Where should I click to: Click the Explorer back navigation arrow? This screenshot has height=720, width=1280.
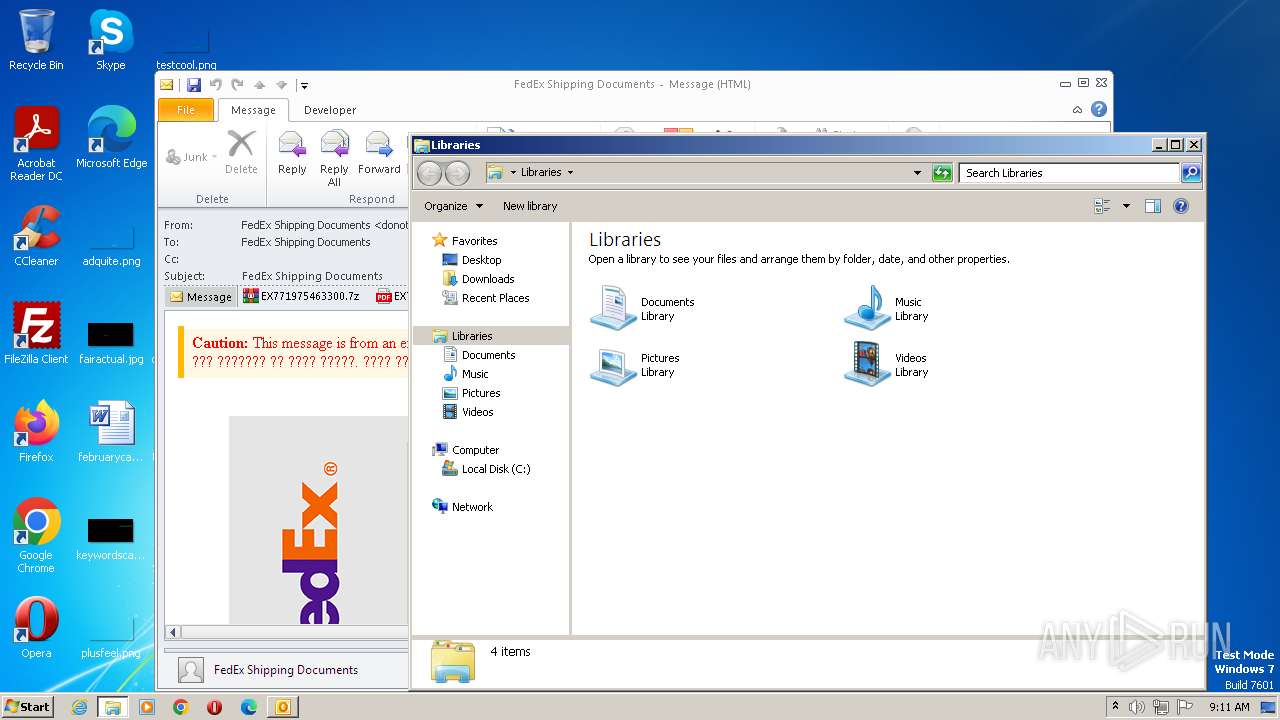tap(429, 173)
